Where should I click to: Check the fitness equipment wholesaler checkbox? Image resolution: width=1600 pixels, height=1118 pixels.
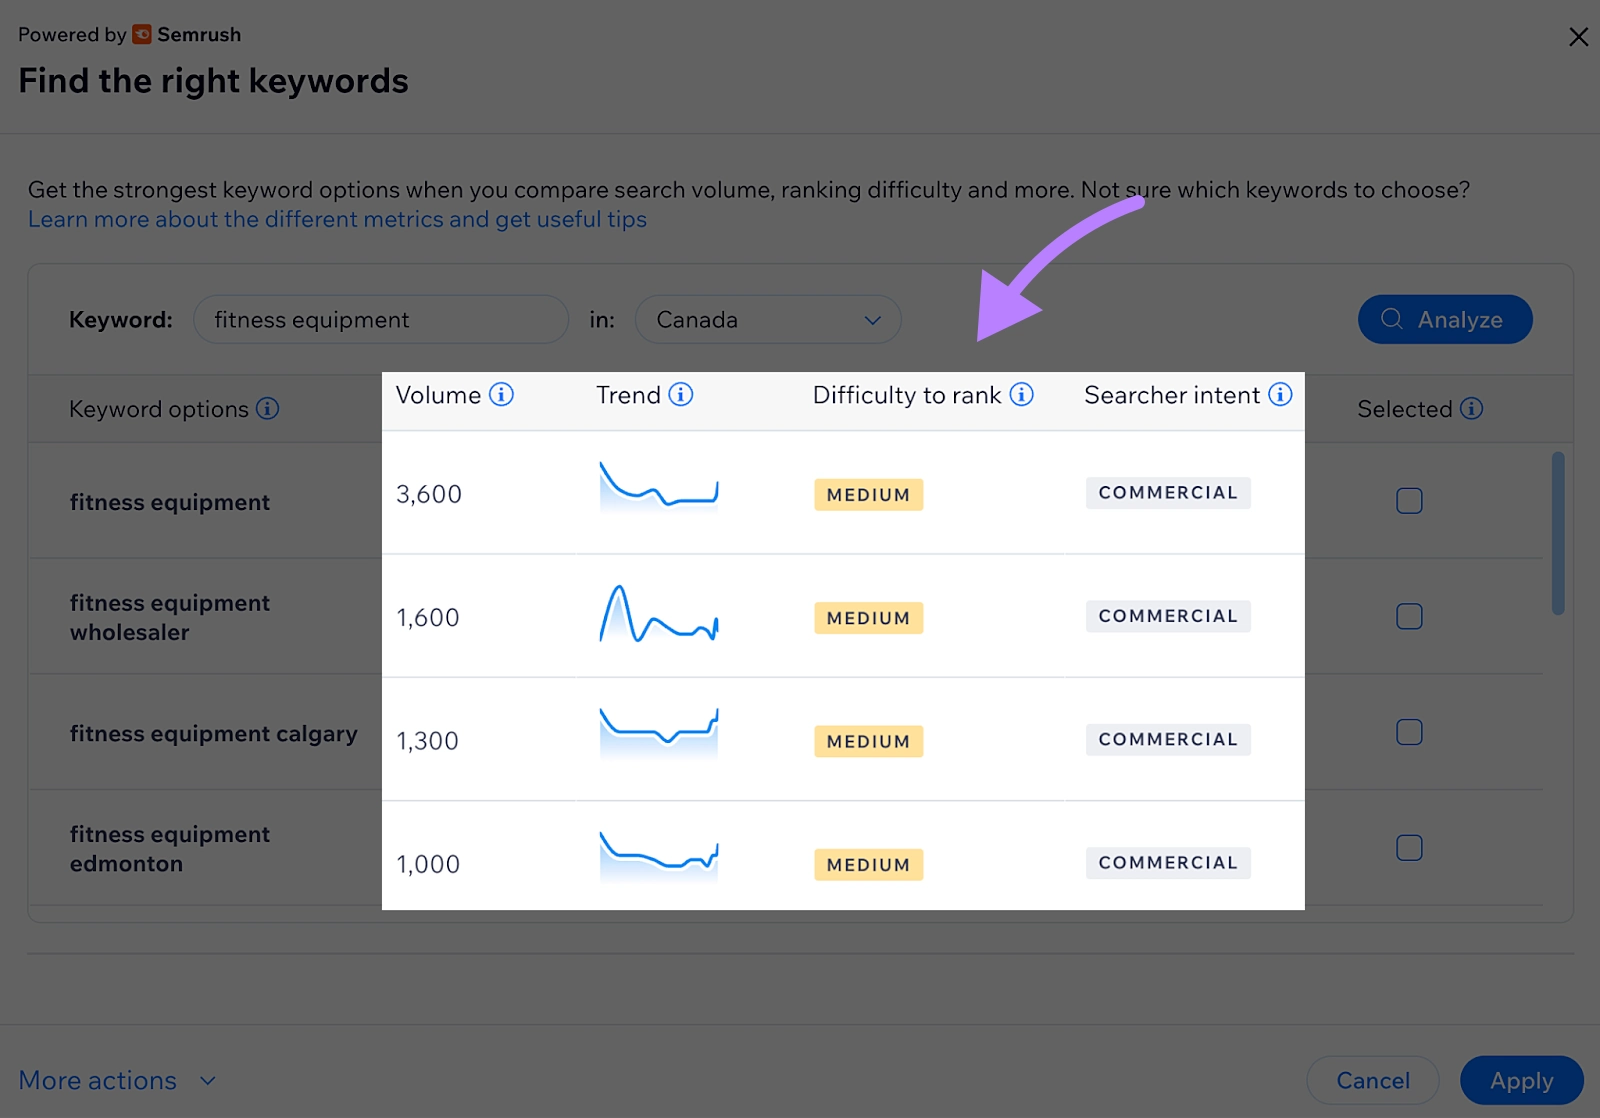pyautogui.click(x=1409, y=617)
